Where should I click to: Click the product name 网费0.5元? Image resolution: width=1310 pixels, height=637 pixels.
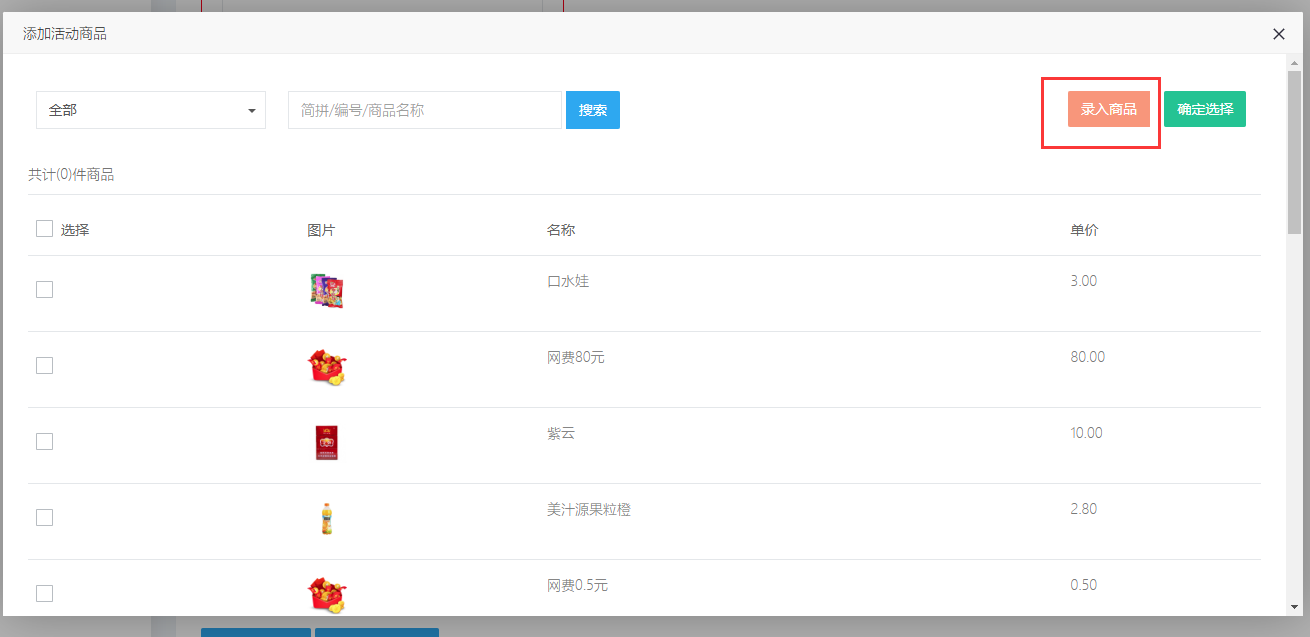[x=577, y=585]
